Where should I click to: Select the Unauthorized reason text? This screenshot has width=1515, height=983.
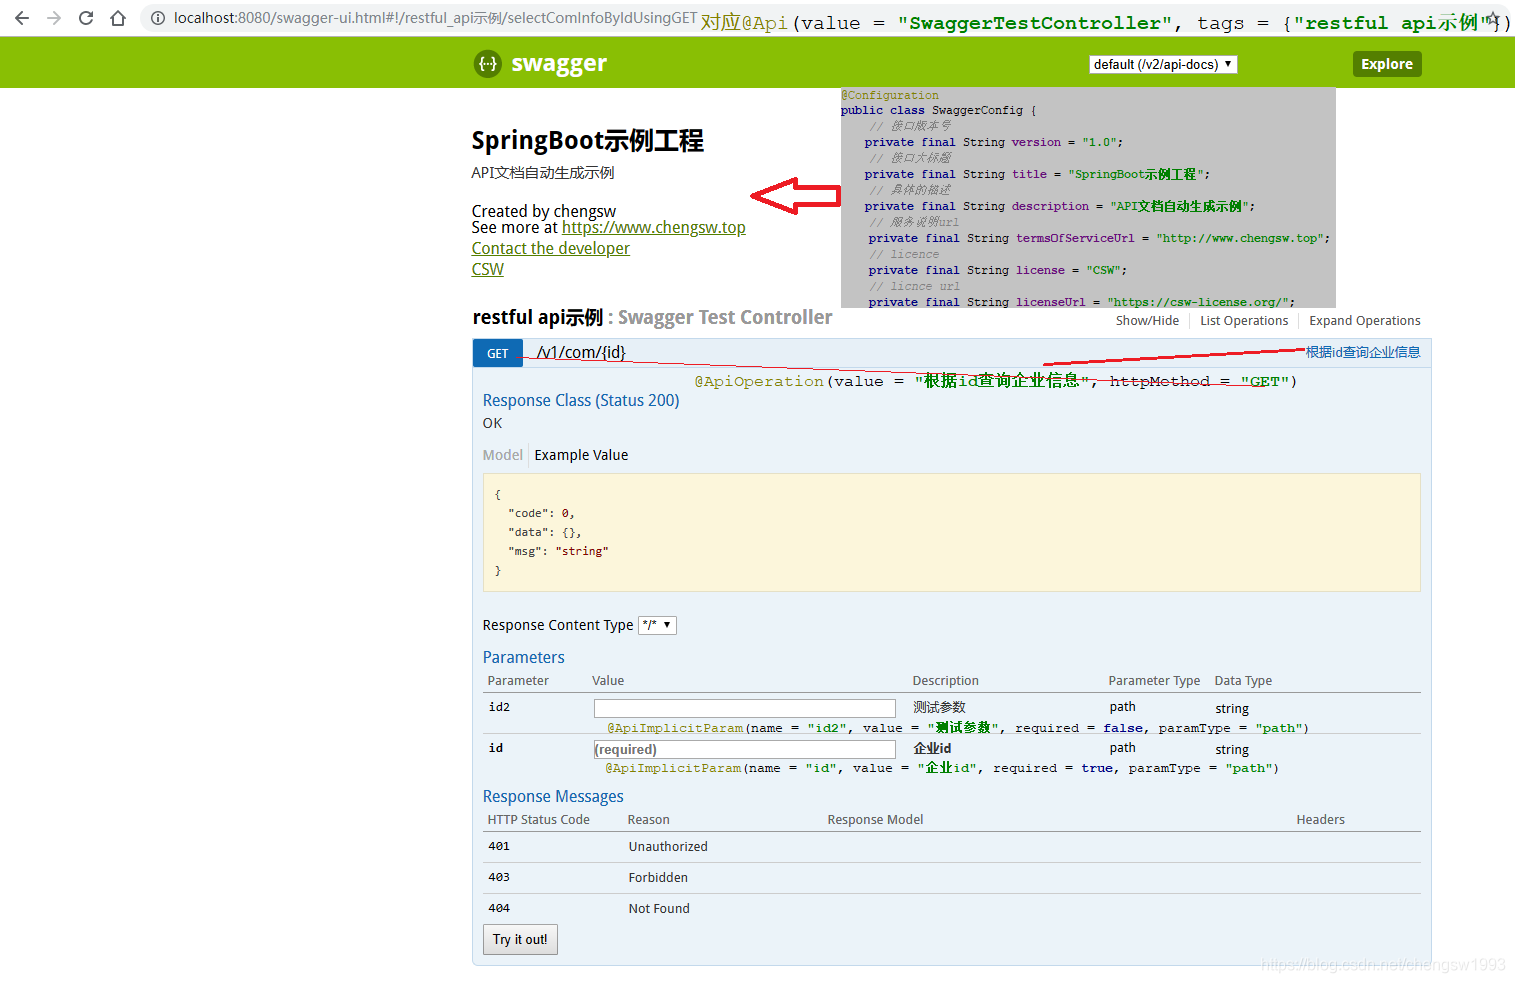click(x=668, y=847)
